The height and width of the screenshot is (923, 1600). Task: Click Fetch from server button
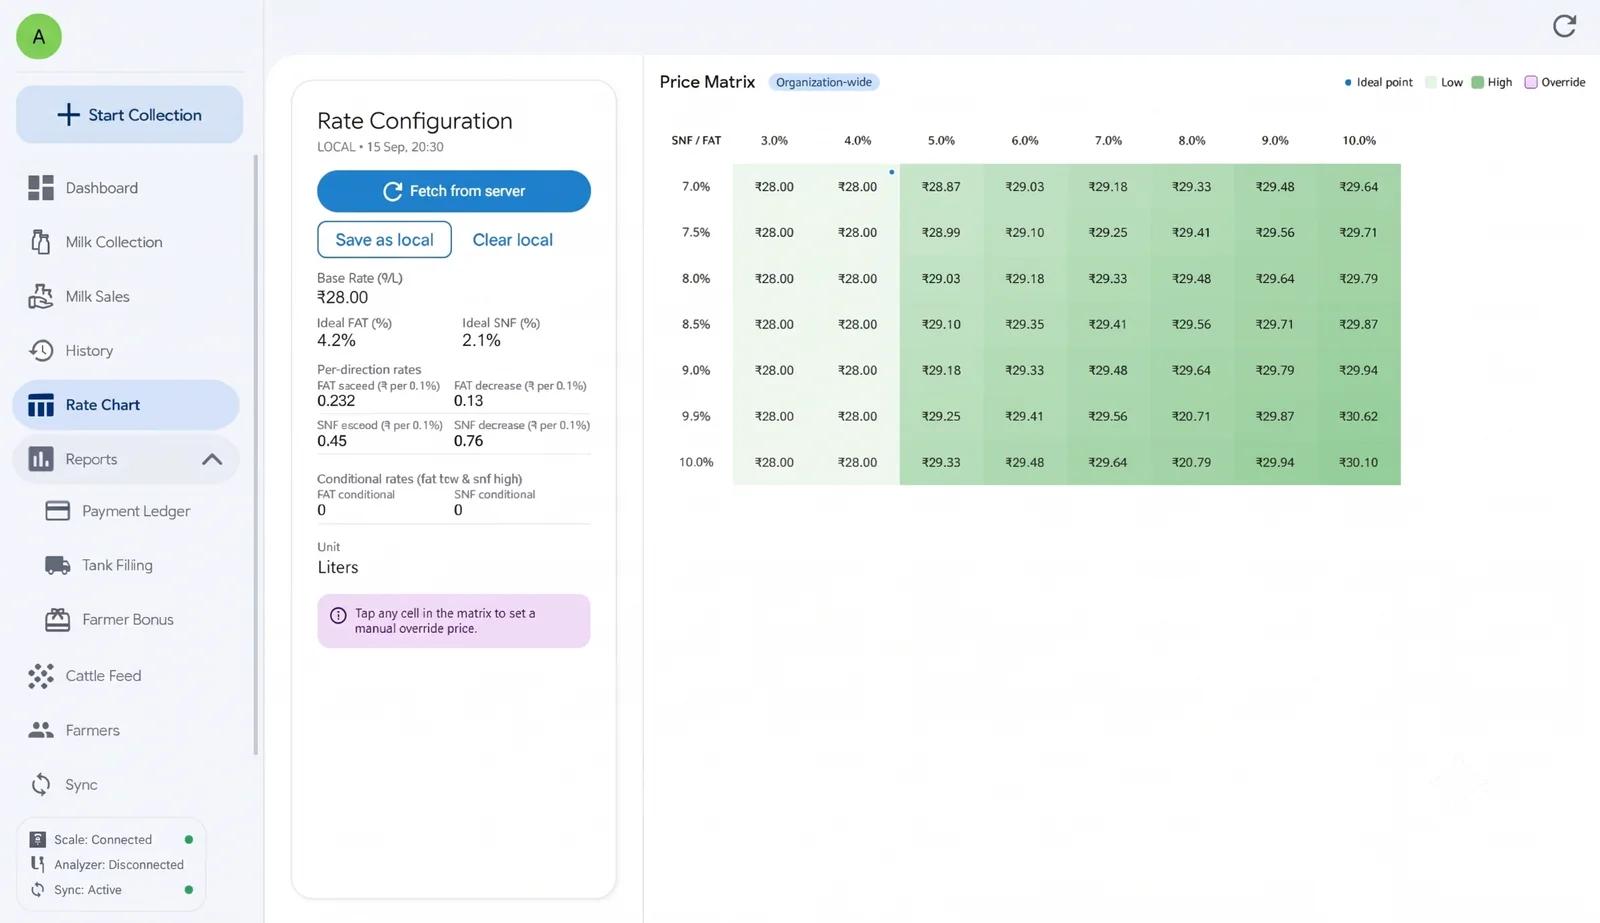(x=454, y=191)
